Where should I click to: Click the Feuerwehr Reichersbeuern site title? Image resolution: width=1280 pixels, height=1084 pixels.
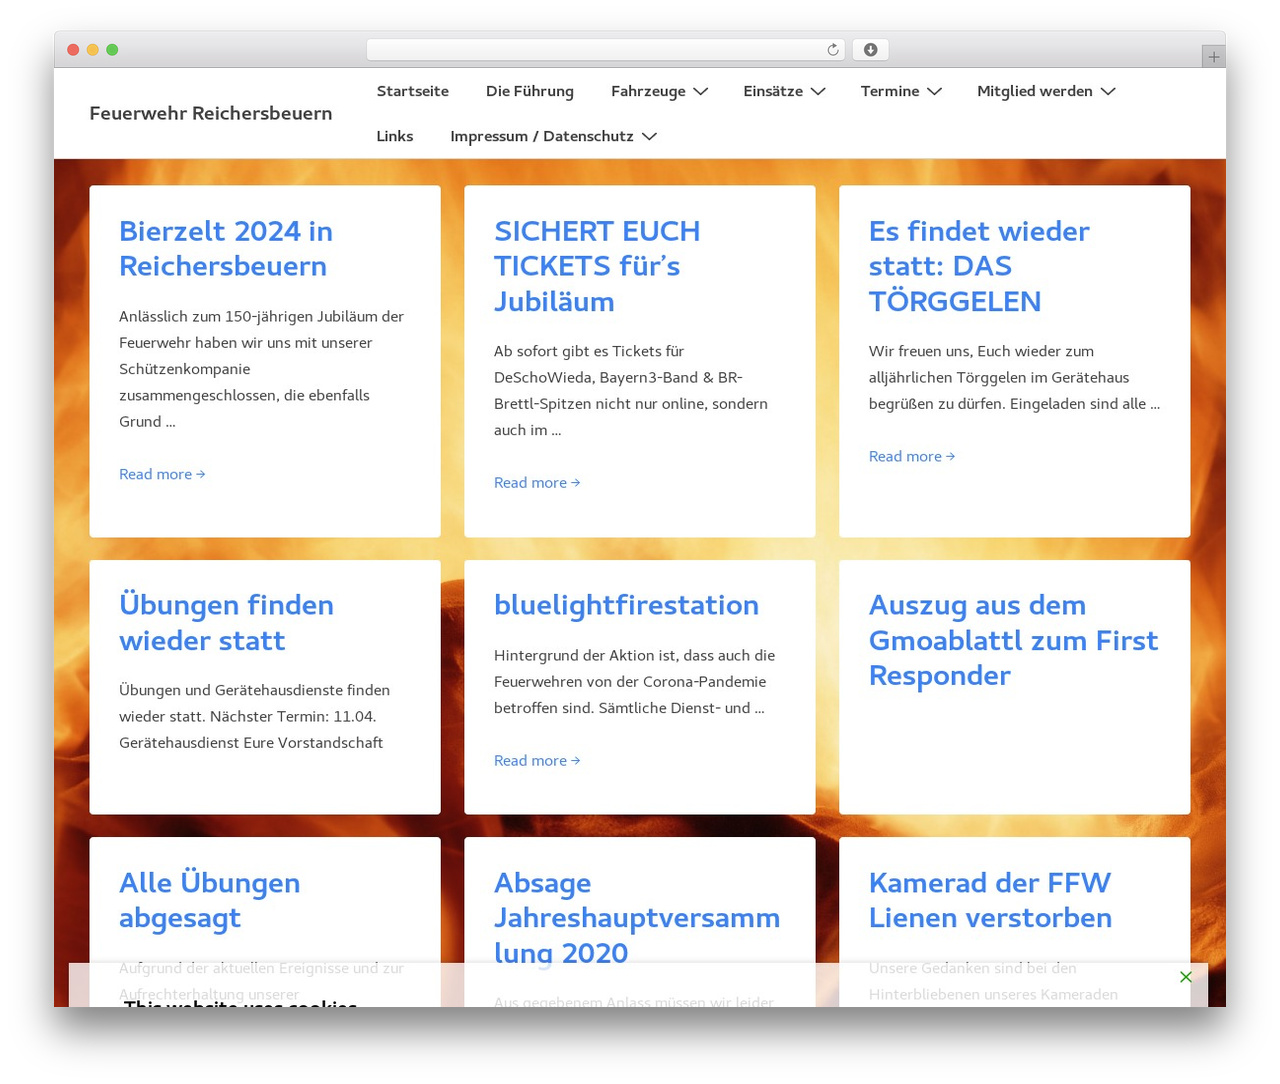(x=211, y=113)
